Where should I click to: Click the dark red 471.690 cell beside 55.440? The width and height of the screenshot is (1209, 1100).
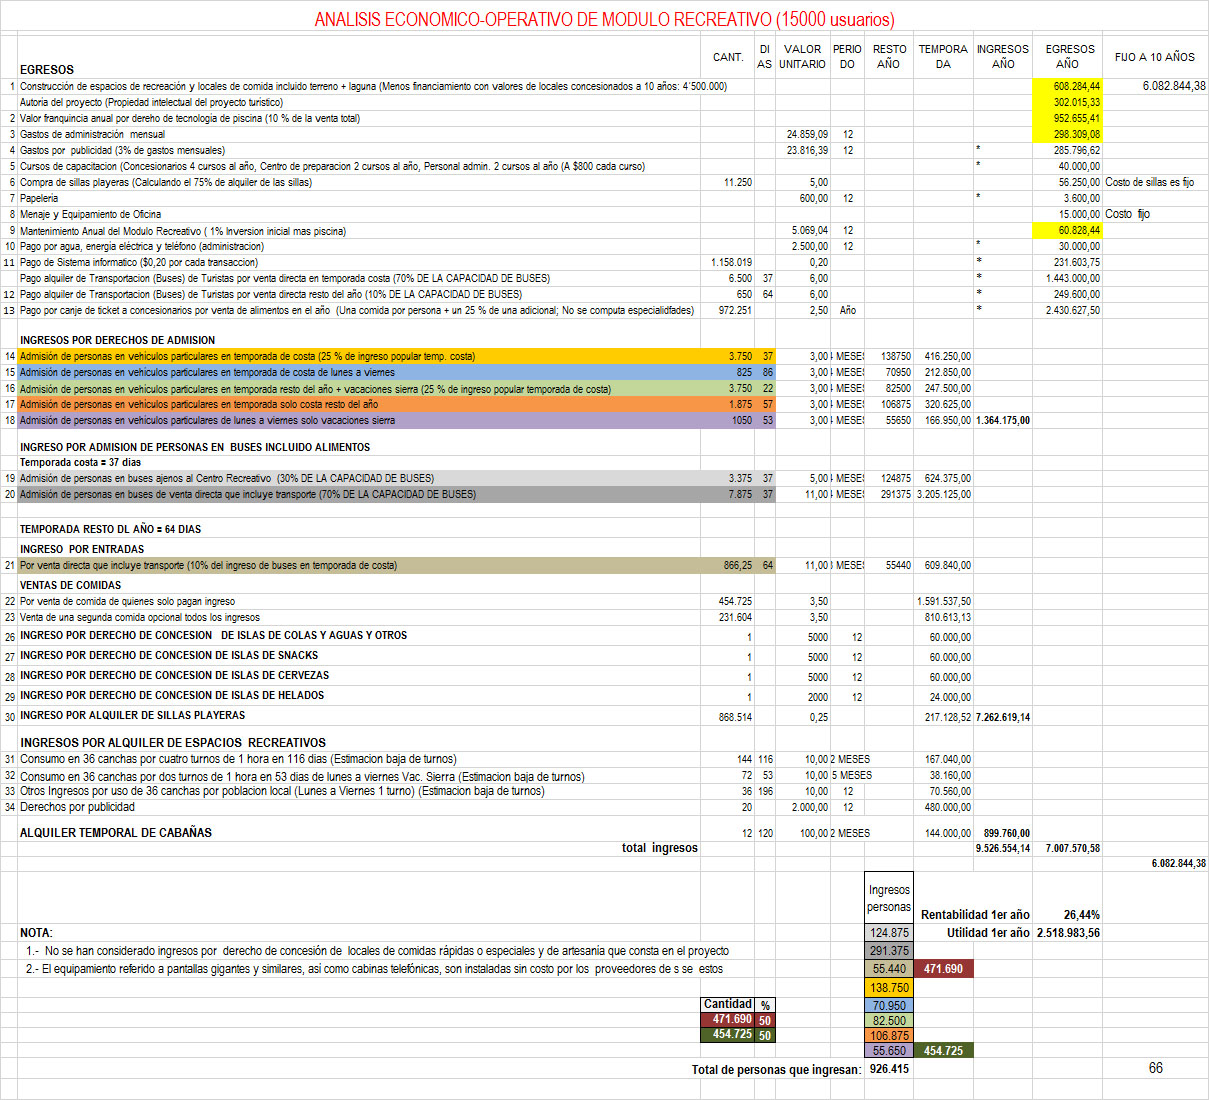[943, 969]
